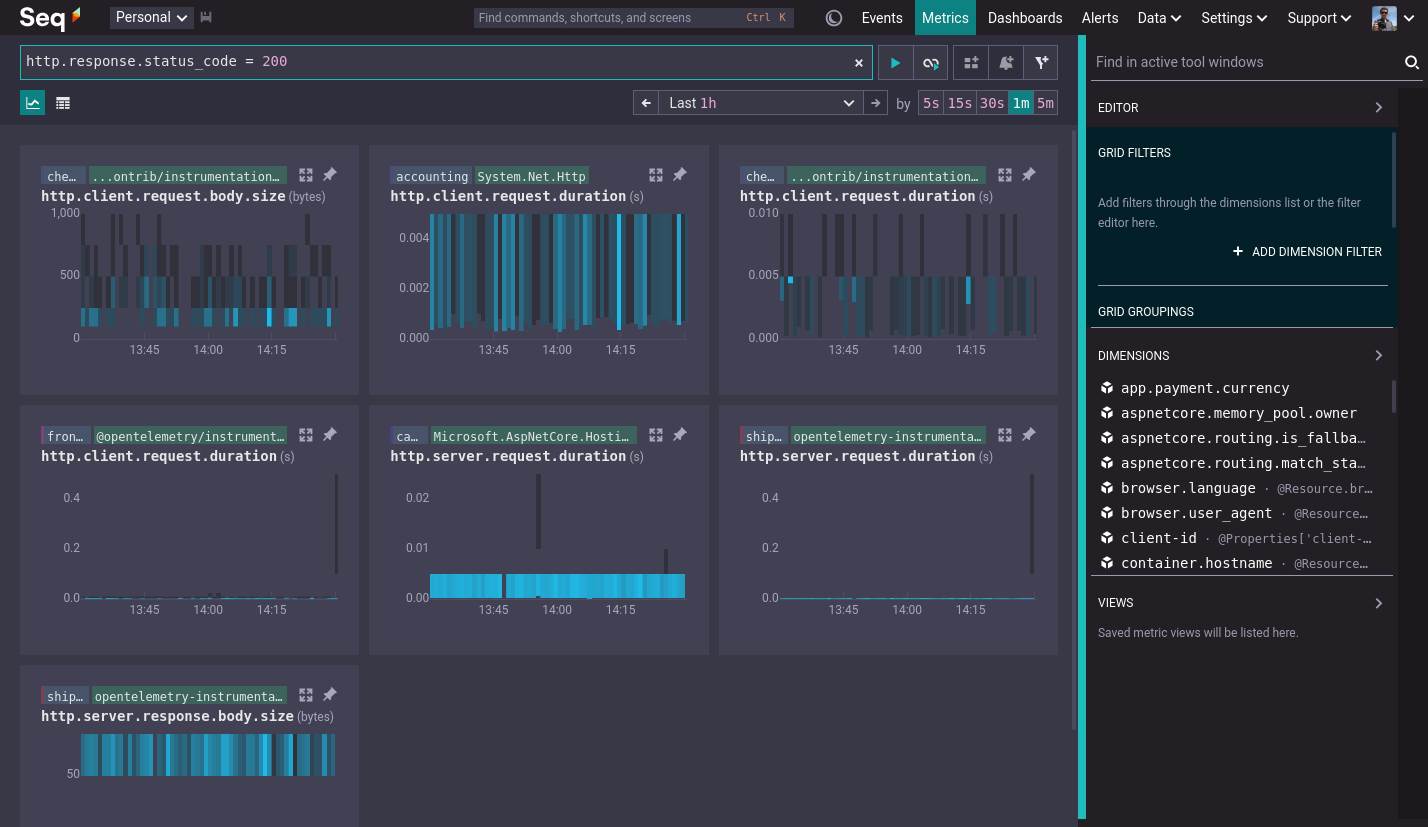Open the Last 1h time range dropdown
This screenshot has height=827, width=1428.
(x=761, y=103)
